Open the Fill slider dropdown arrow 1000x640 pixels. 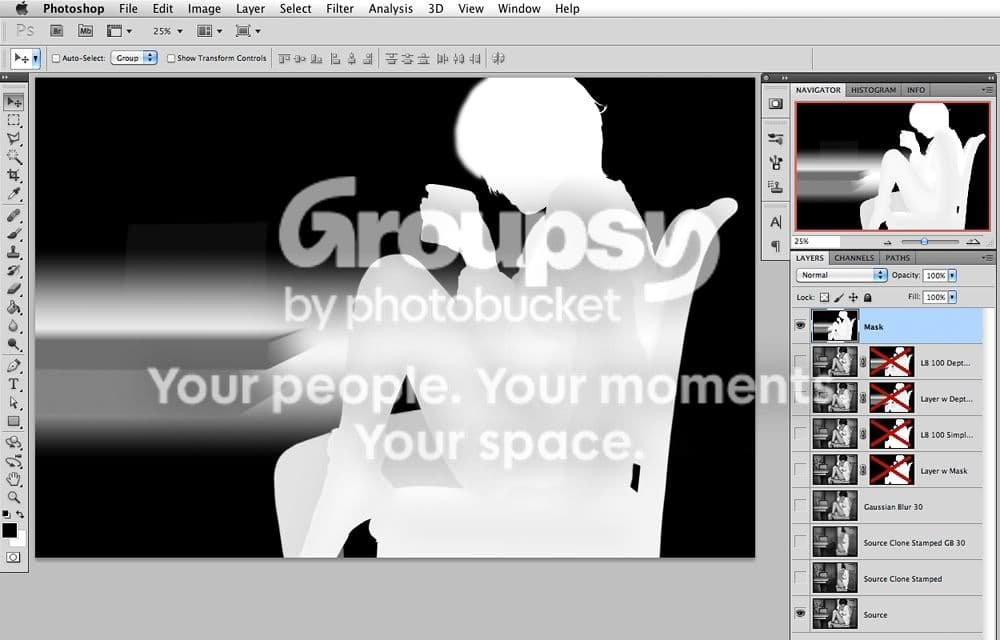(952, 297)
